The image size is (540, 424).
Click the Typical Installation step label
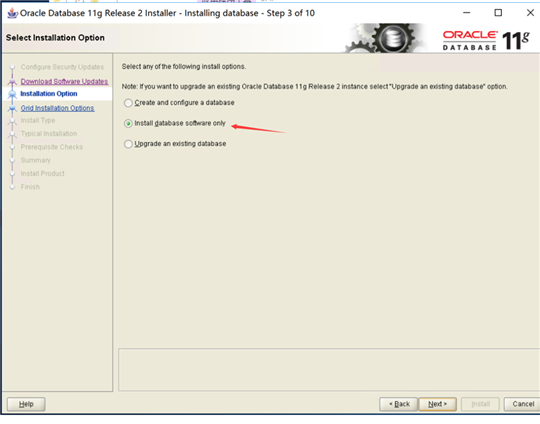(49, 134)
